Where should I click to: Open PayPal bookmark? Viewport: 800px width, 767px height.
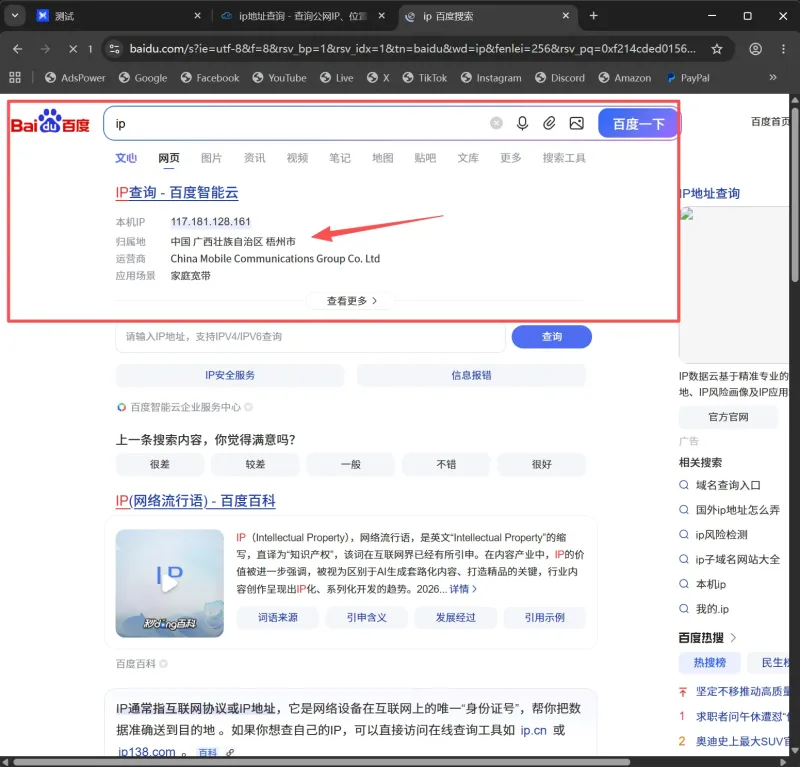tap(688, 78)
